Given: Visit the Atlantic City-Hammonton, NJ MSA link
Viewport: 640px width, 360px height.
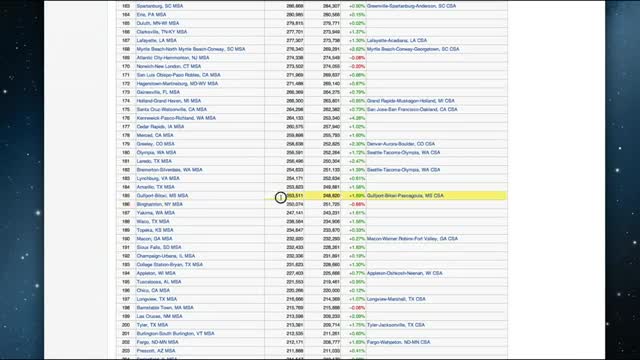Looking at the screenshot, I should [x=173, y=58].
